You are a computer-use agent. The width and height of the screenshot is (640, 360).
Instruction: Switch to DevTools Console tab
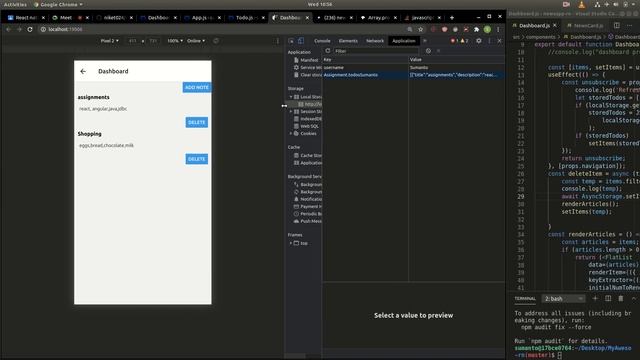click(322, 41)
